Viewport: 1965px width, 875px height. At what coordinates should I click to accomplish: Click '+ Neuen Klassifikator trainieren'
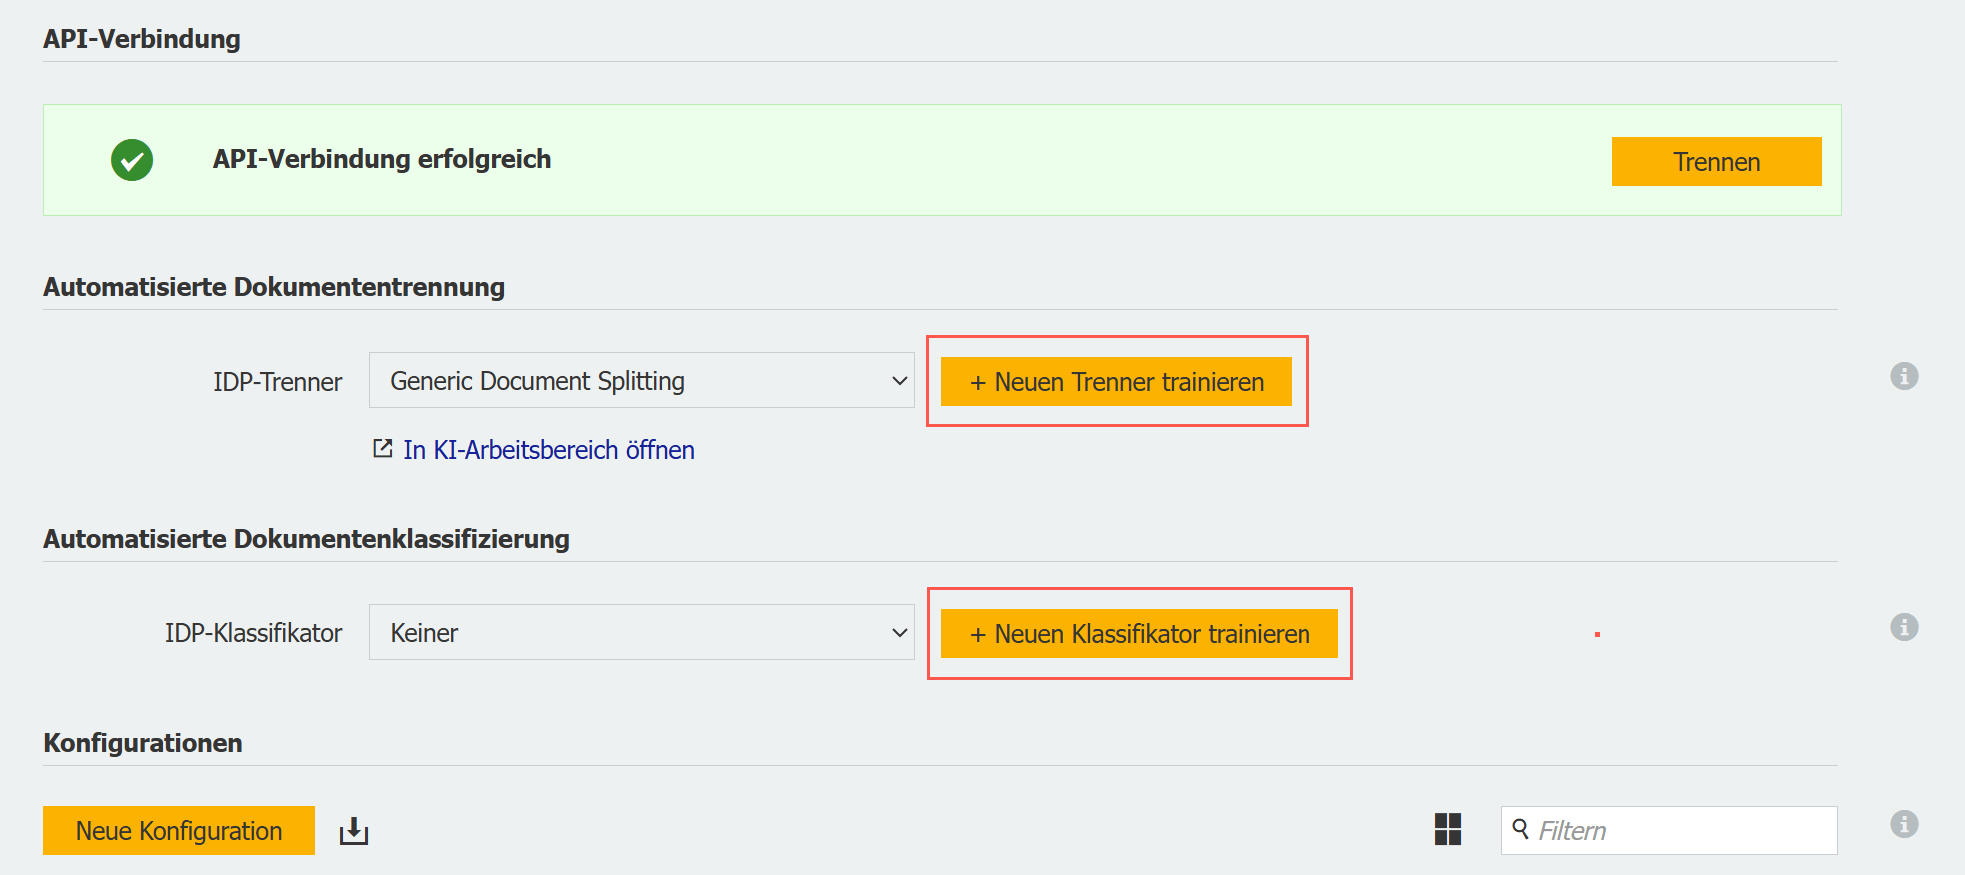point(1139,634)
